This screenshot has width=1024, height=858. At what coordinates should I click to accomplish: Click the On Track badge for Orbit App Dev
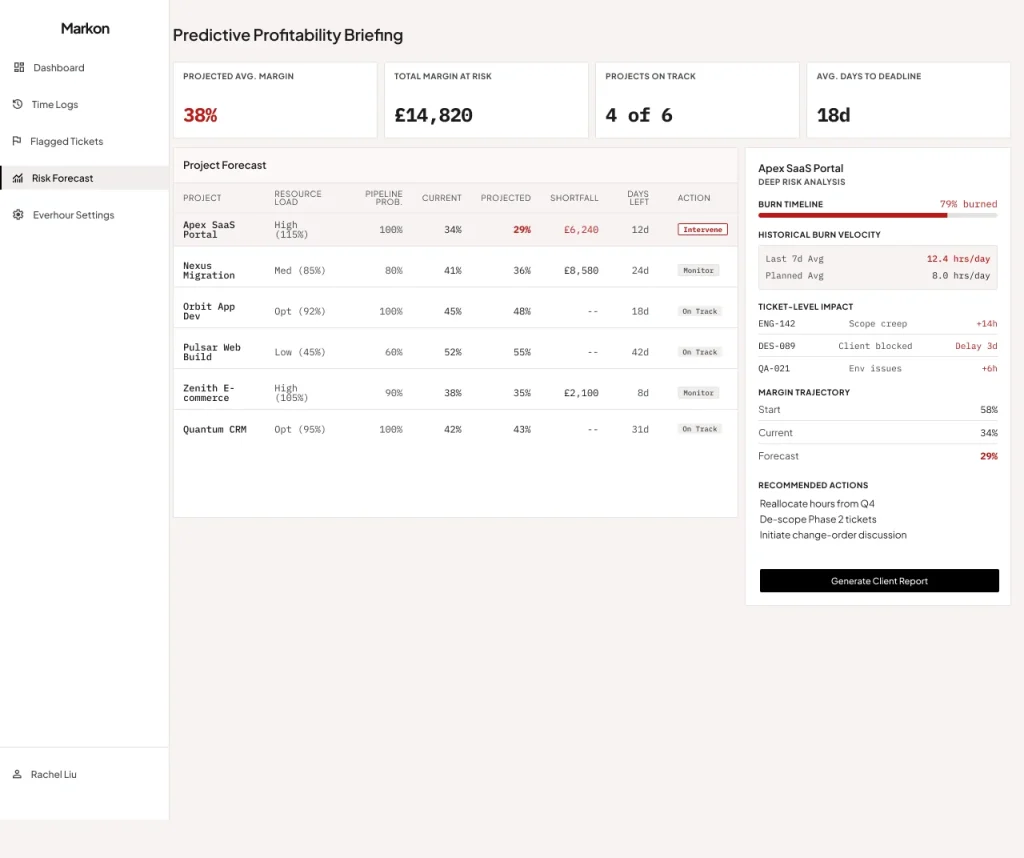click(x=699, y=311)
